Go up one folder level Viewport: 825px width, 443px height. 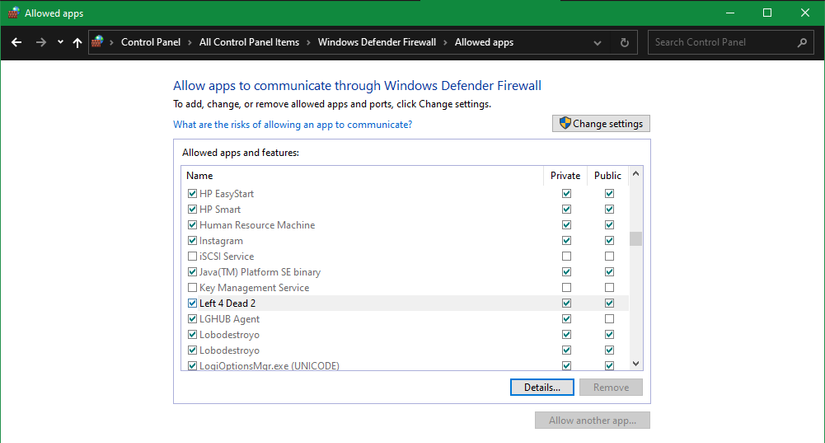[x=77, y=43]
